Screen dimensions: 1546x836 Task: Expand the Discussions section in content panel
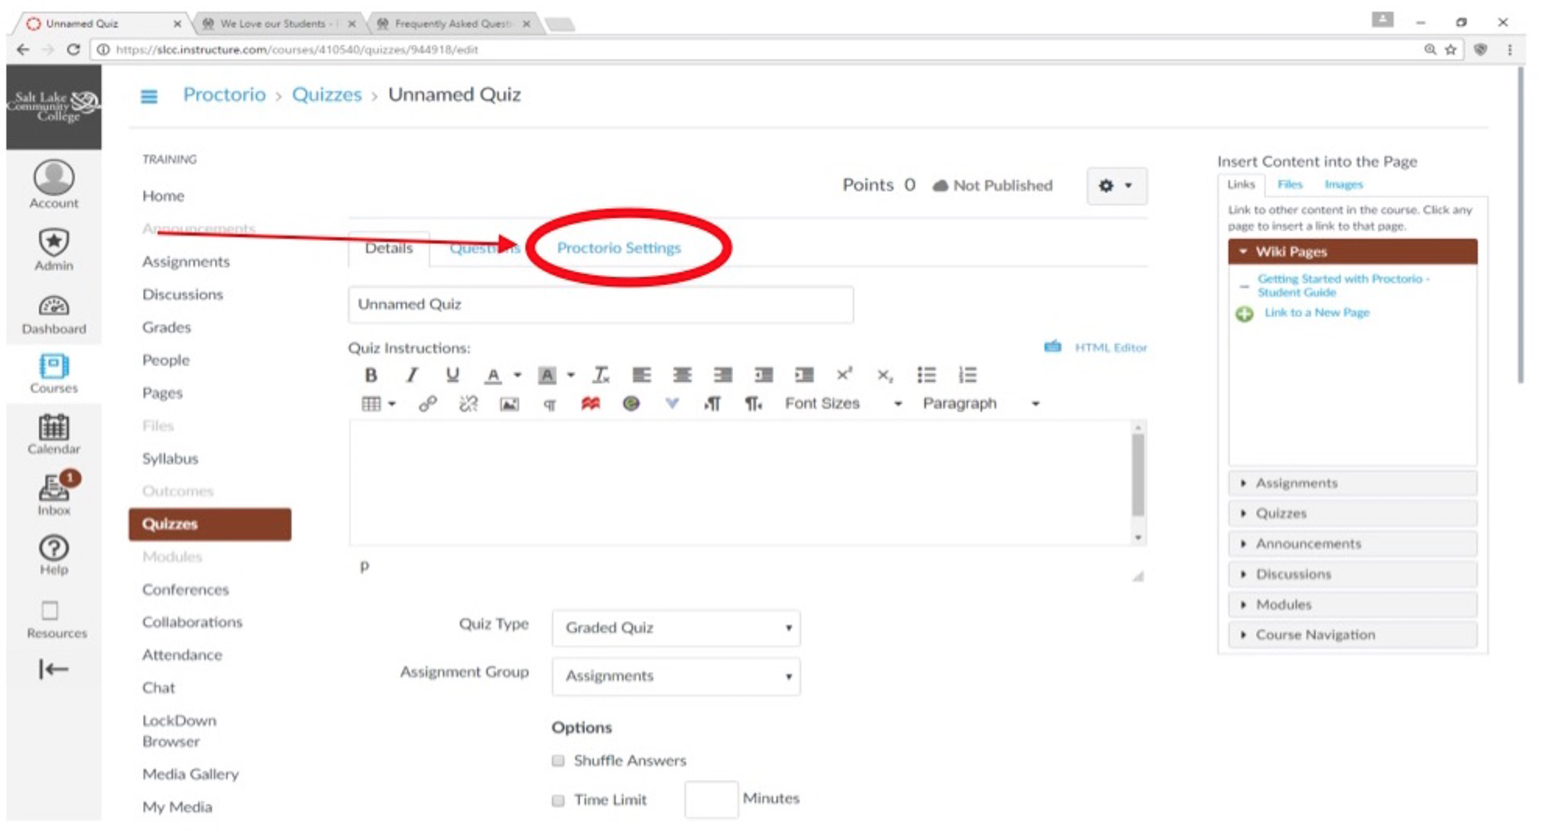click(x=1352, y=574)
